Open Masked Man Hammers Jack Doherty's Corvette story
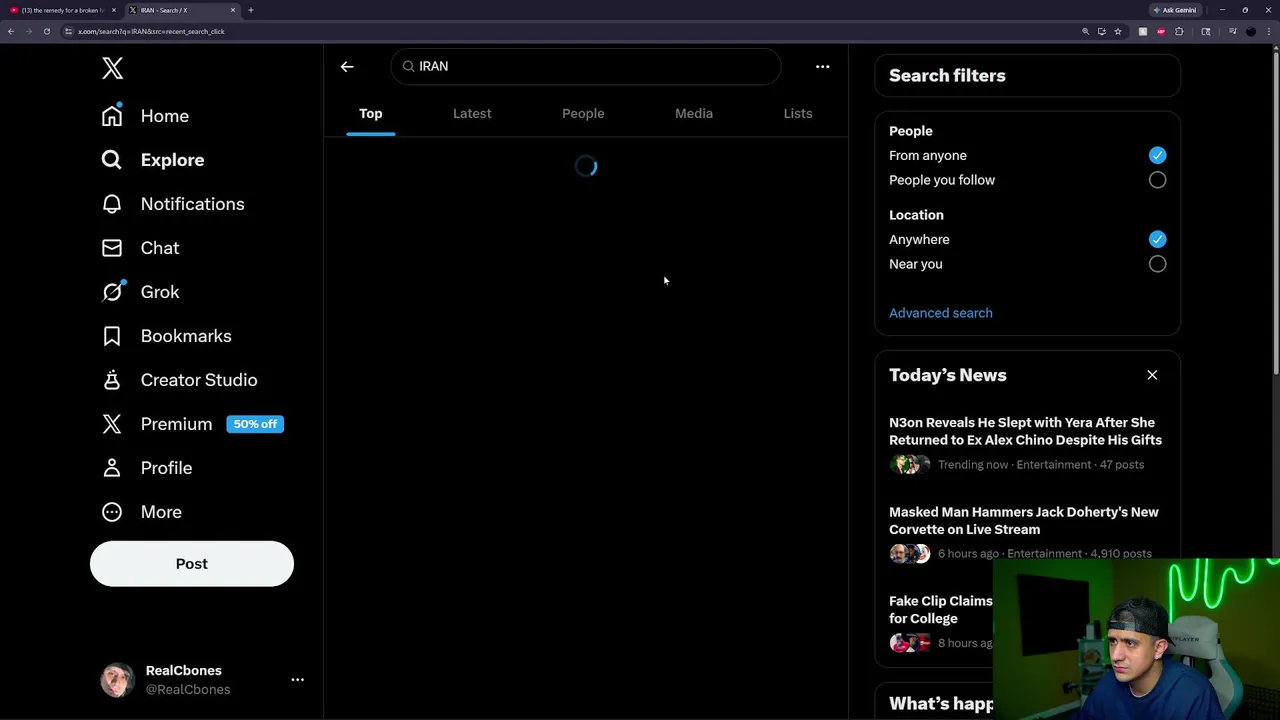Viewport: 1280px width, 720px height. point(1024,520)
